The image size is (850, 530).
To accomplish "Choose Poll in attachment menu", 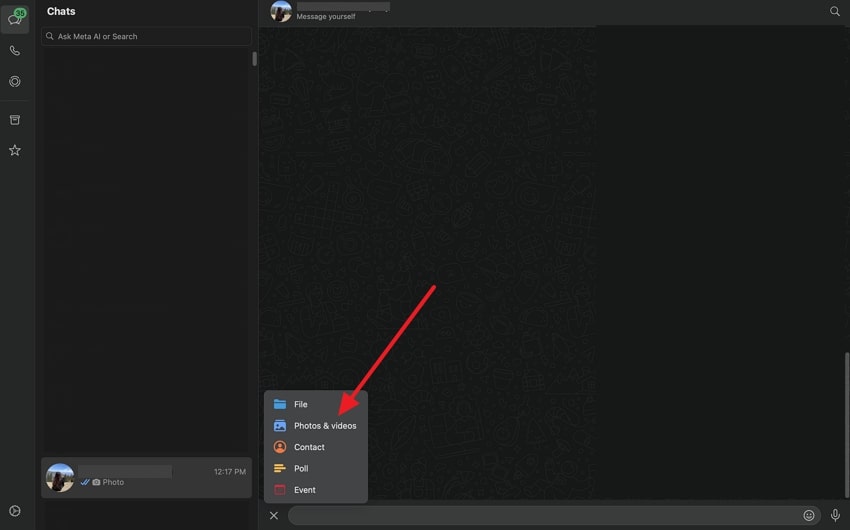I will 300,469.
